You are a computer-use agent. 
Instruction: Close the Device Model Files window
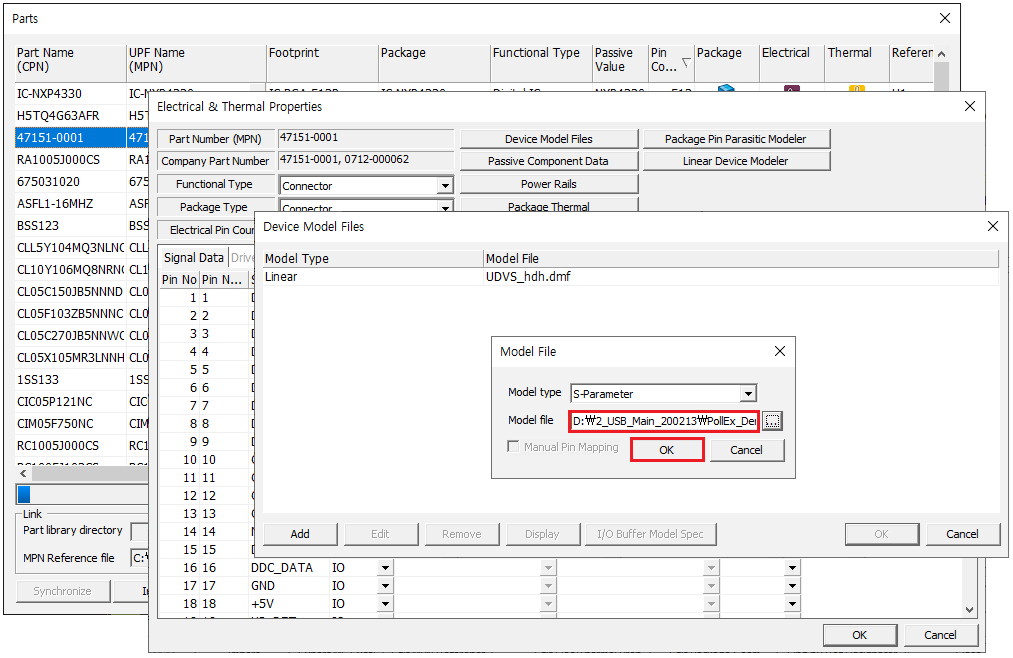tap(993, 227)
